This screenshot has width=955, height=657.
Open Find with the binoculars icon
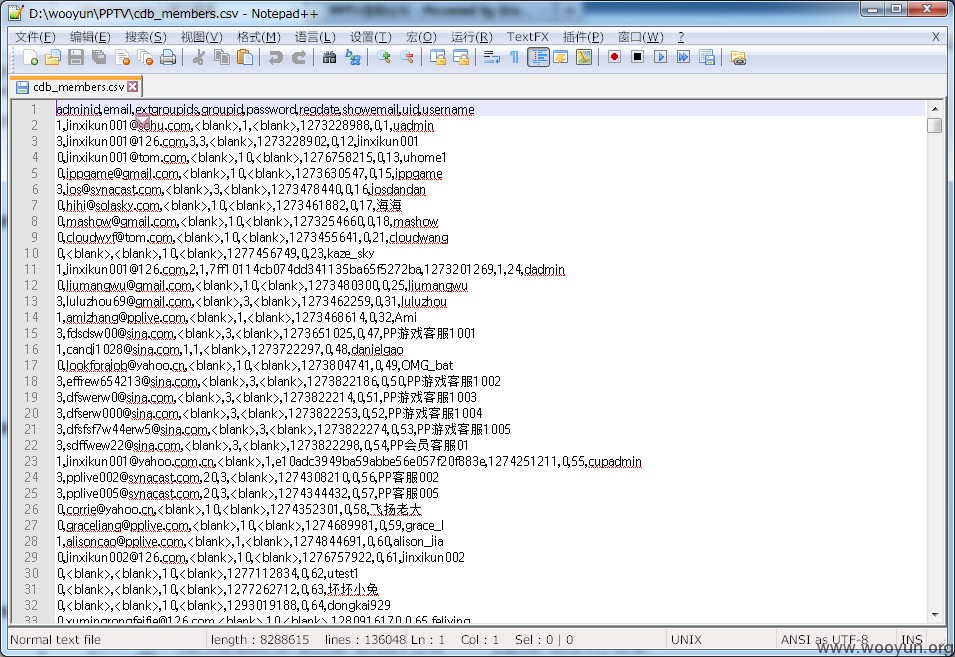point(329,58)
